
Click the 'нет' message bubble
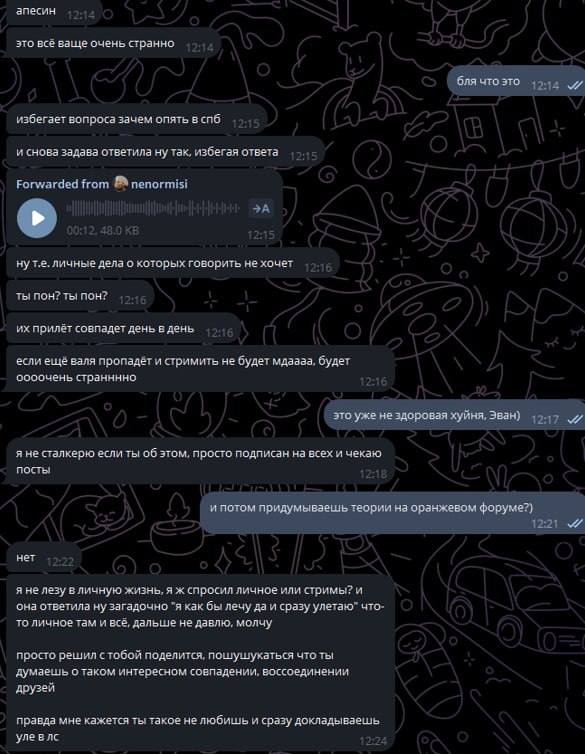44,558
